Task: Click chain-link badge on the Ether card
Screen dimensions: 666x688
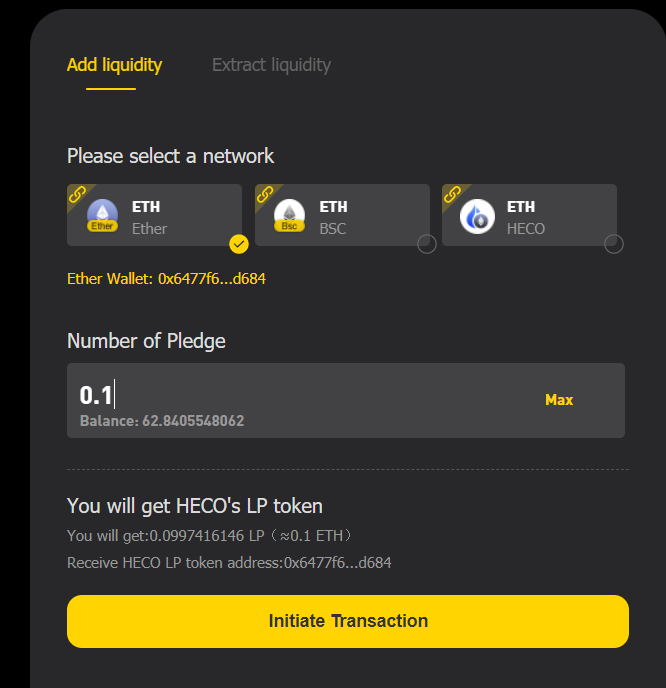Action: click(76, 193)
